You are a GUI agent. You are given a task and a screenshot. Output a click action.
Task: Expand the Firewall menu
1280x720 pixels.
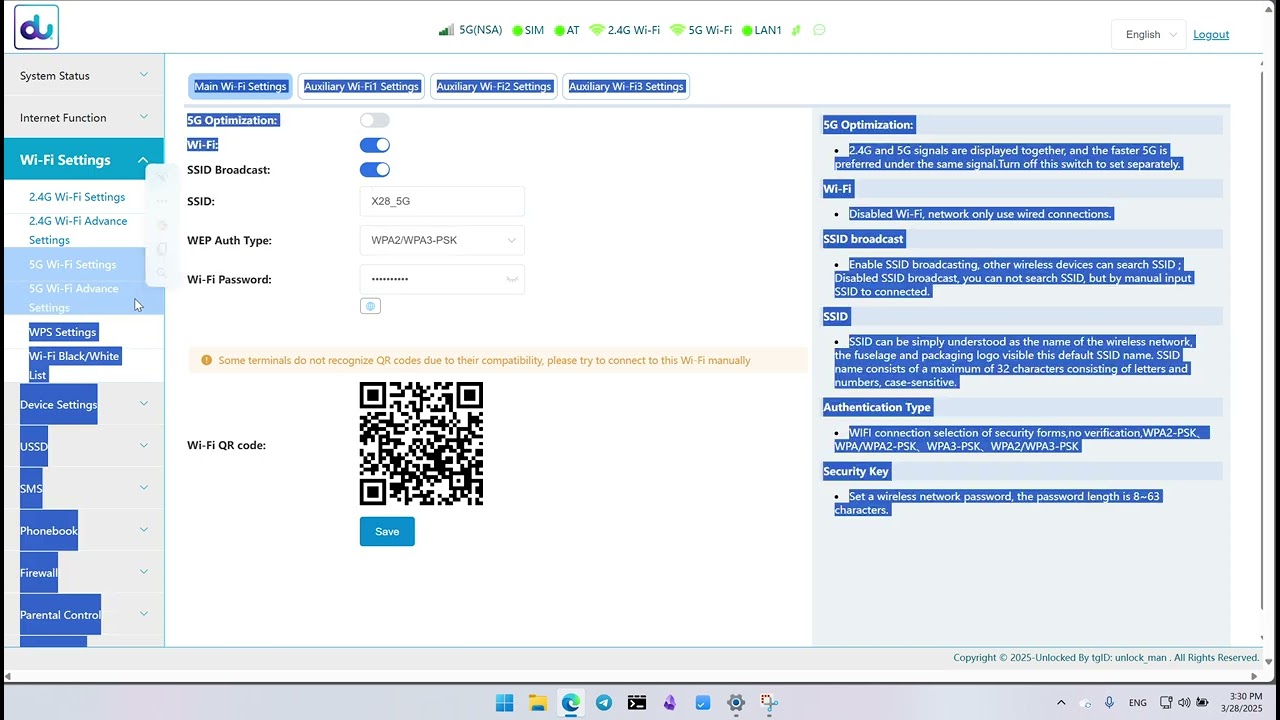(x=82, y=573)
